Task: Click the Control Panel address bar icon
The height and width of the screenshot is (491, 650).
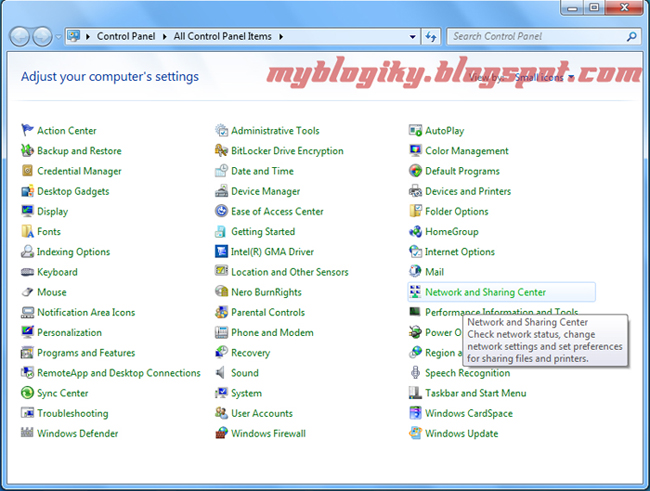Action: (x=74, y=36)
